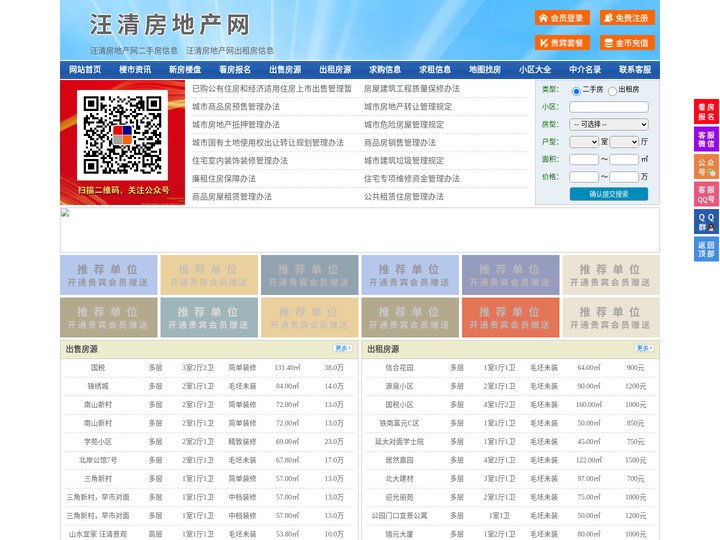
Task: Open the 信合花园 rental listing
Action: 399,368
